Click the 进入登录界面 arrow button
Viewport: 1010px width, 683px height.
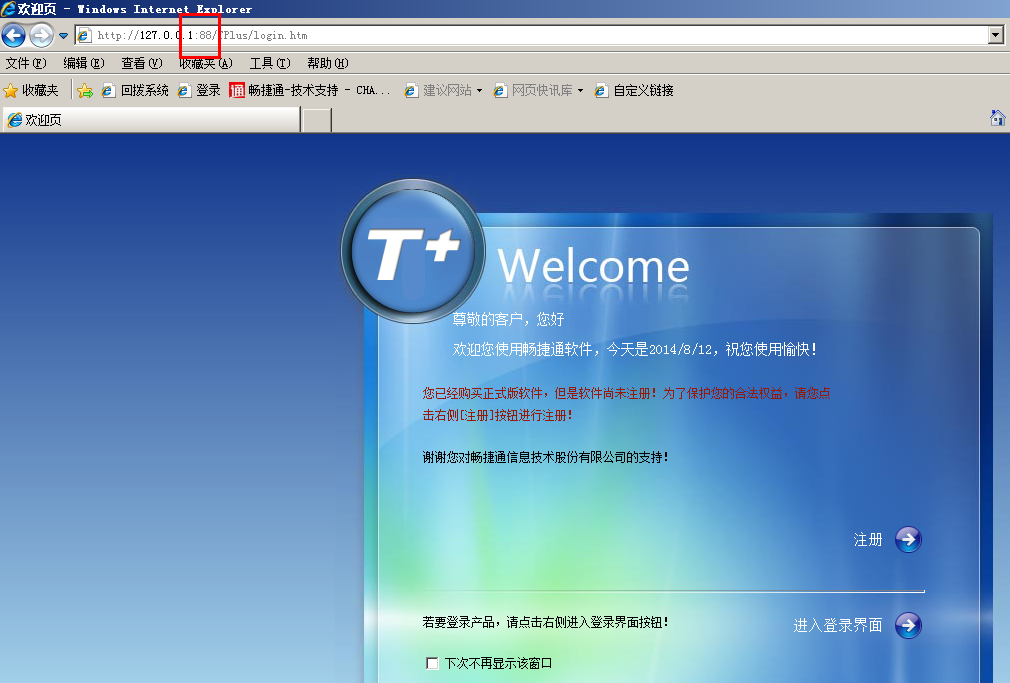908,625
